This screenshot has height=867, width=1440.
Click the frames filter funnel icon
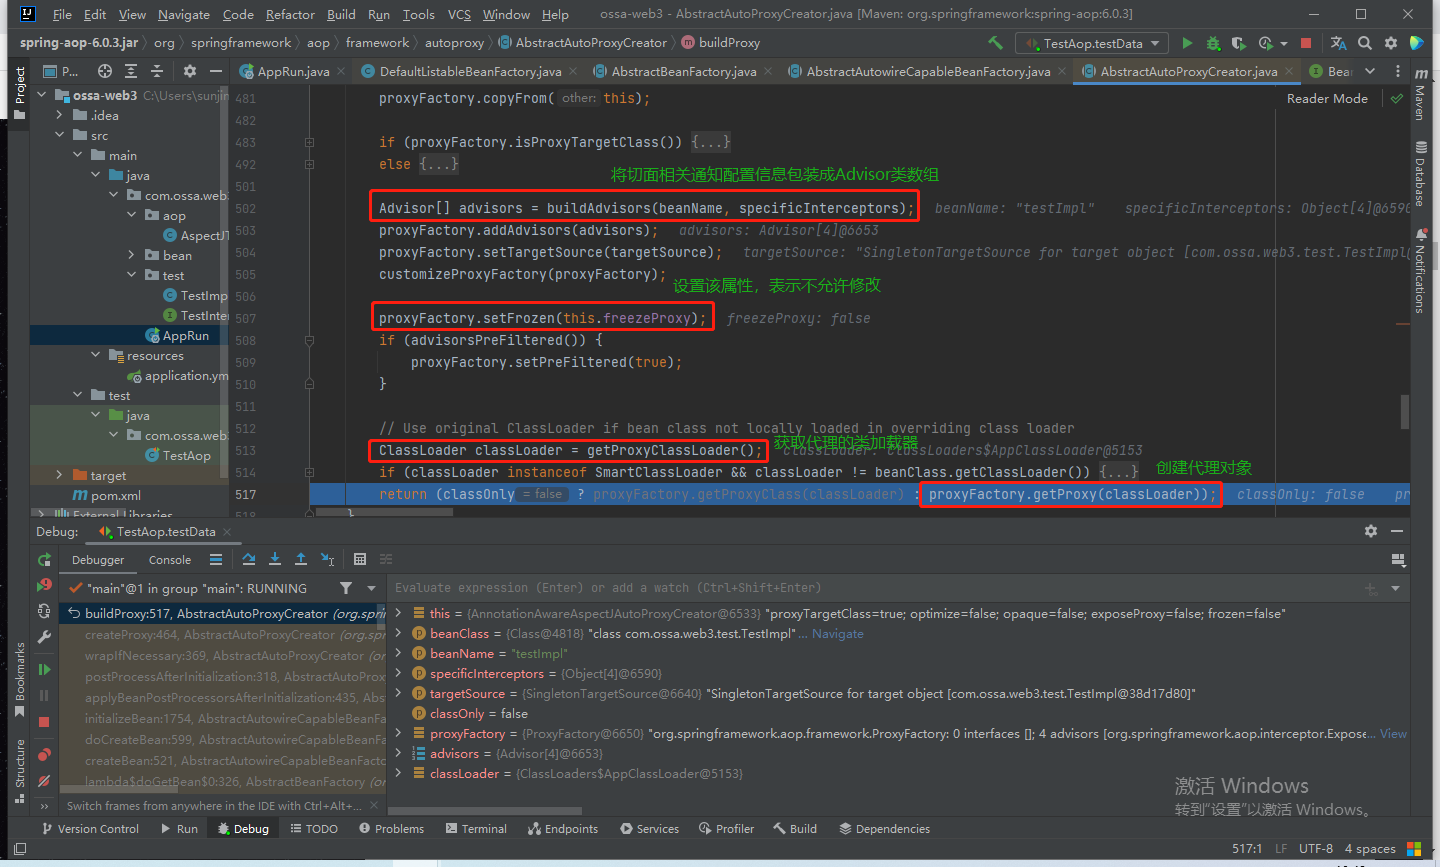click(346, 588)
